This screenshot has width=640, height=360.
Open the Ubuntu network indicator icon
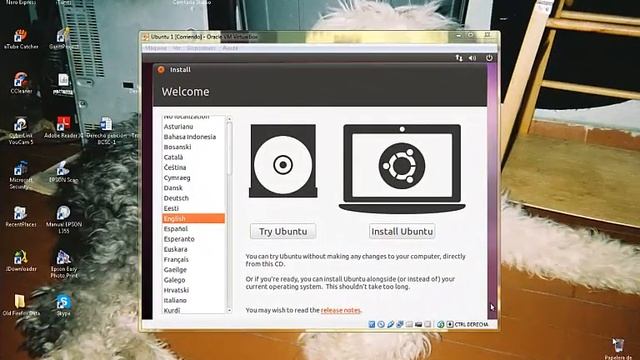click(x=459, y=58)
